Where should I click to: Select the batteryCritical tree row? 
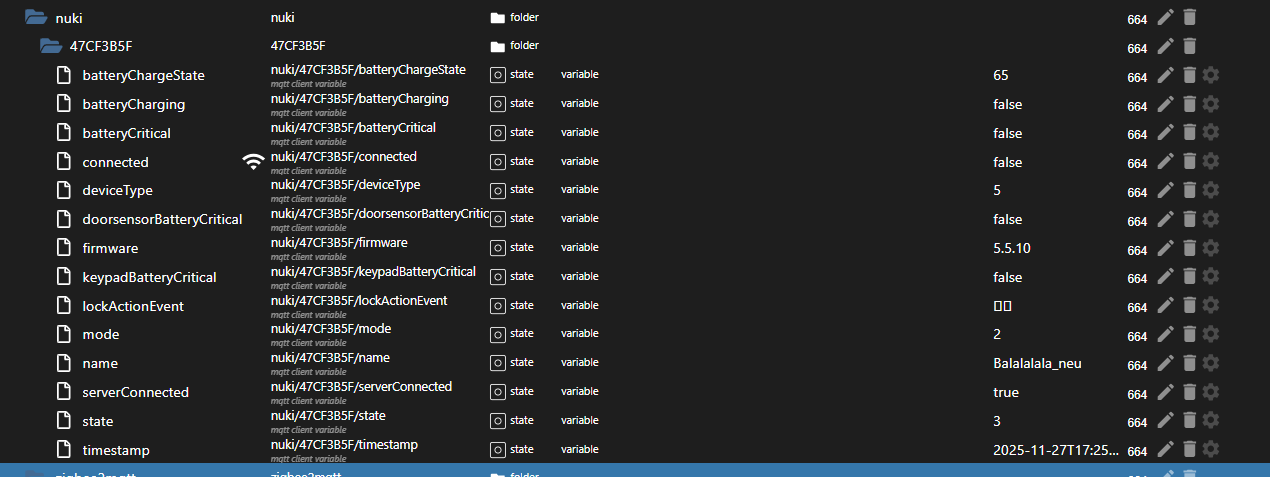tap(635, 133)
